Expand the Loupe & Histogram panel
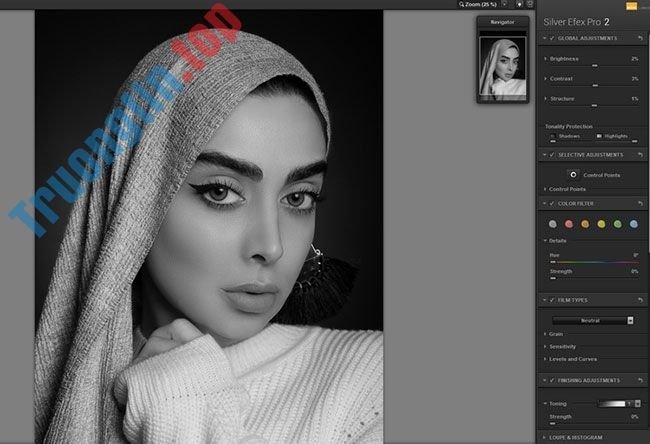The width and height of the screenshot is (650, 444). 544,437
